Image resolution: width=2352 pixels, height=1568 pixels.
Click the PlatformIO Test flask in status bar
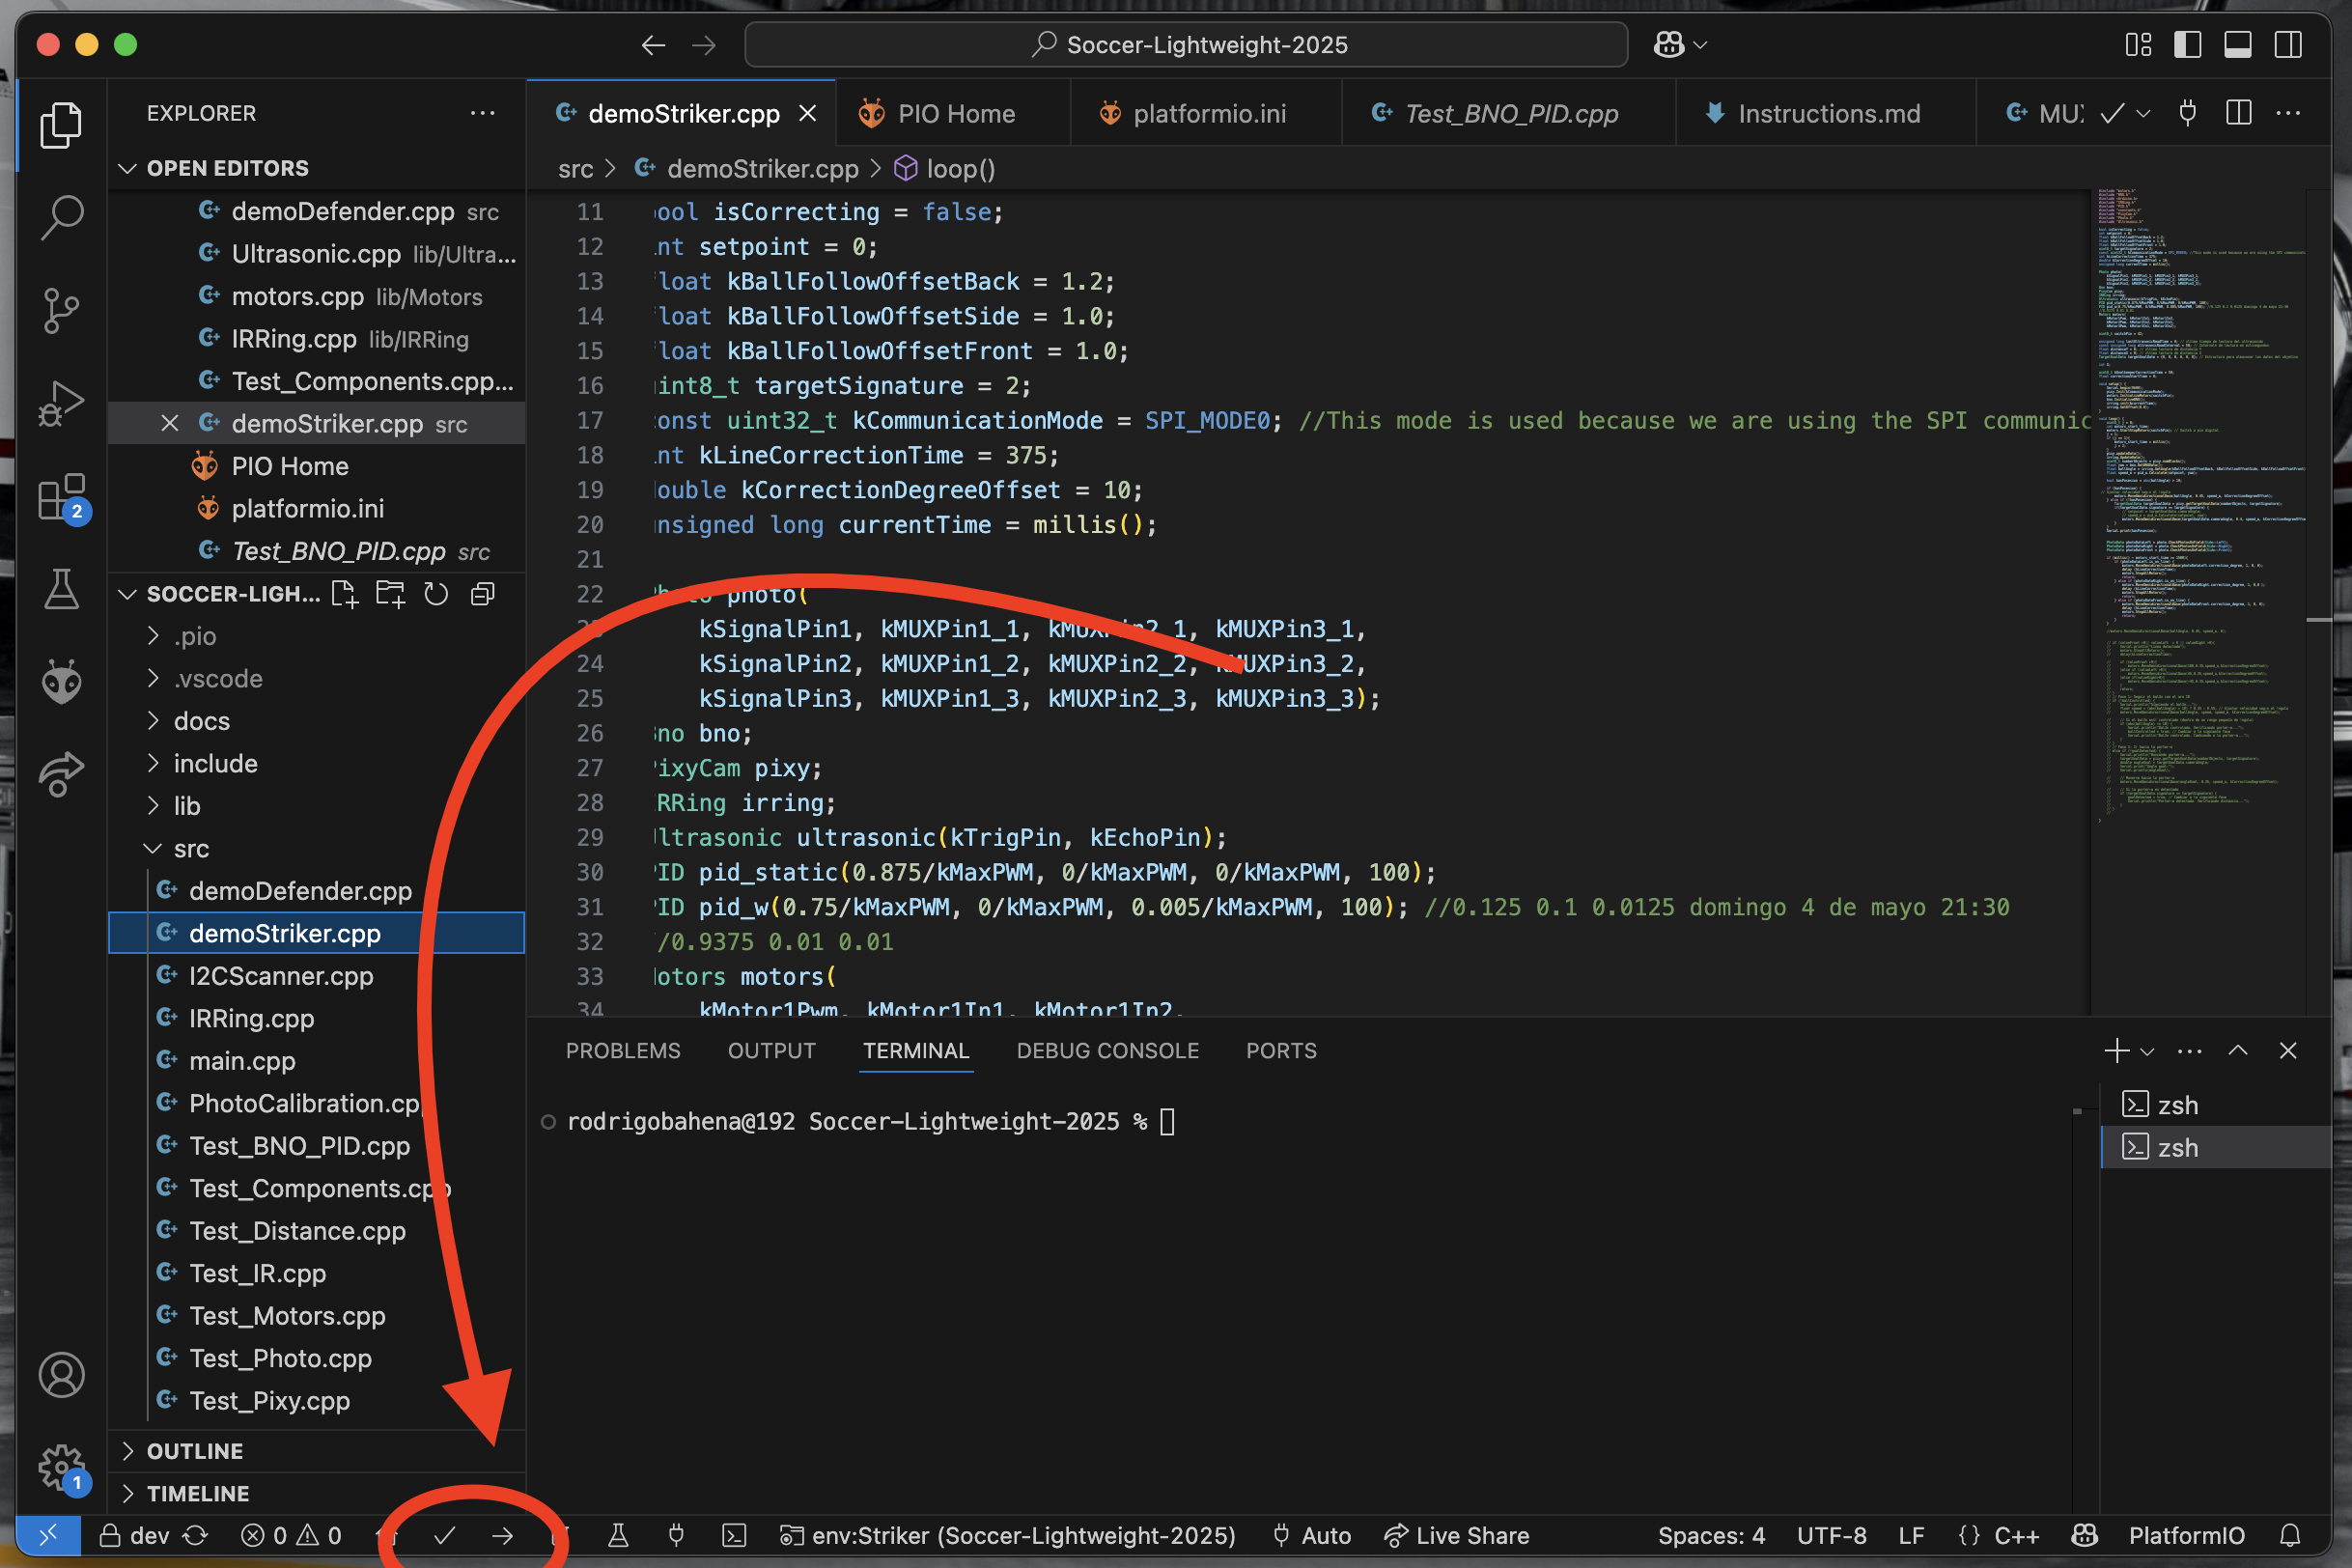618,1536
